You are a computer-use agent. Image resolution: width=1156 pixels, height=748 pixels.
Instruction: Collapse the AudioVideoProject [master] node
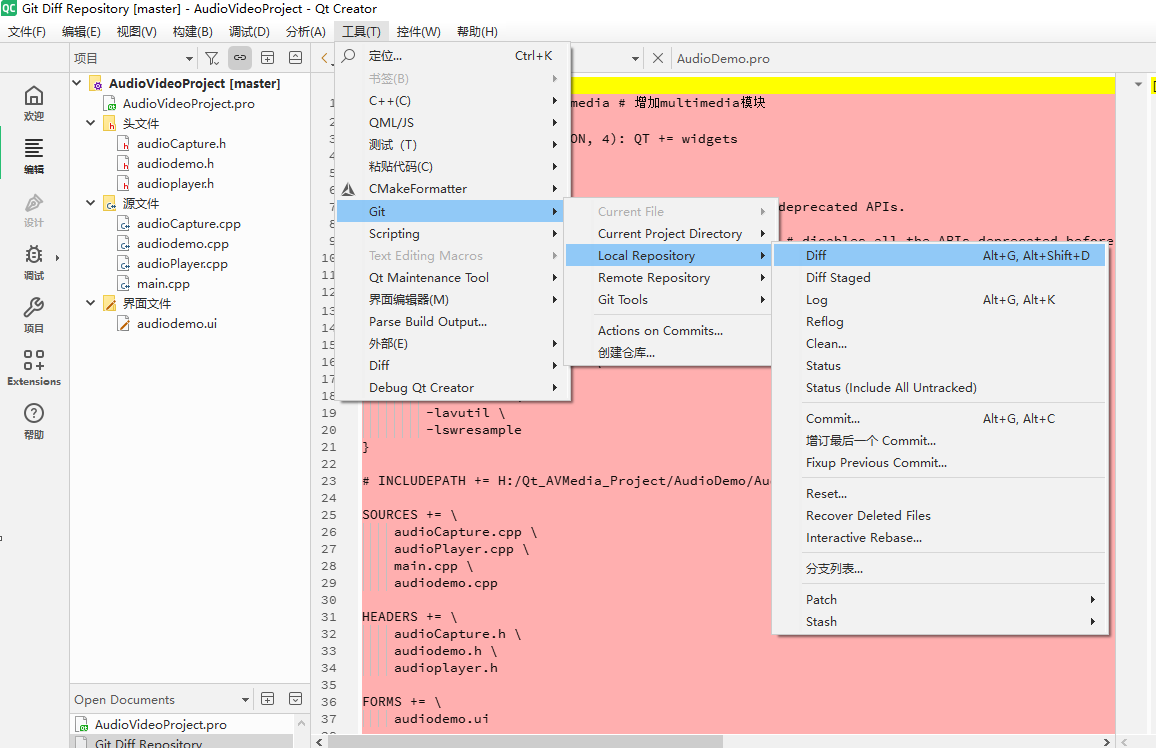(x=77, y=83)
